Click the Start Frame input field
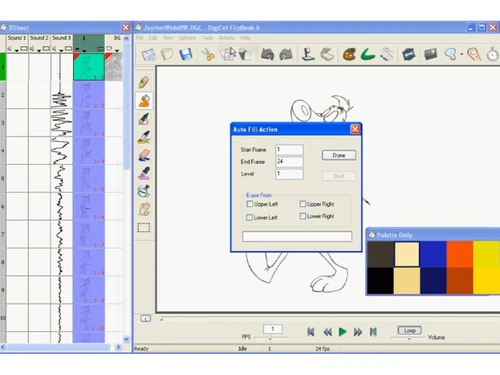Image resolution: width=500 pixels, height=375 pixels. (x=289, y=150)
